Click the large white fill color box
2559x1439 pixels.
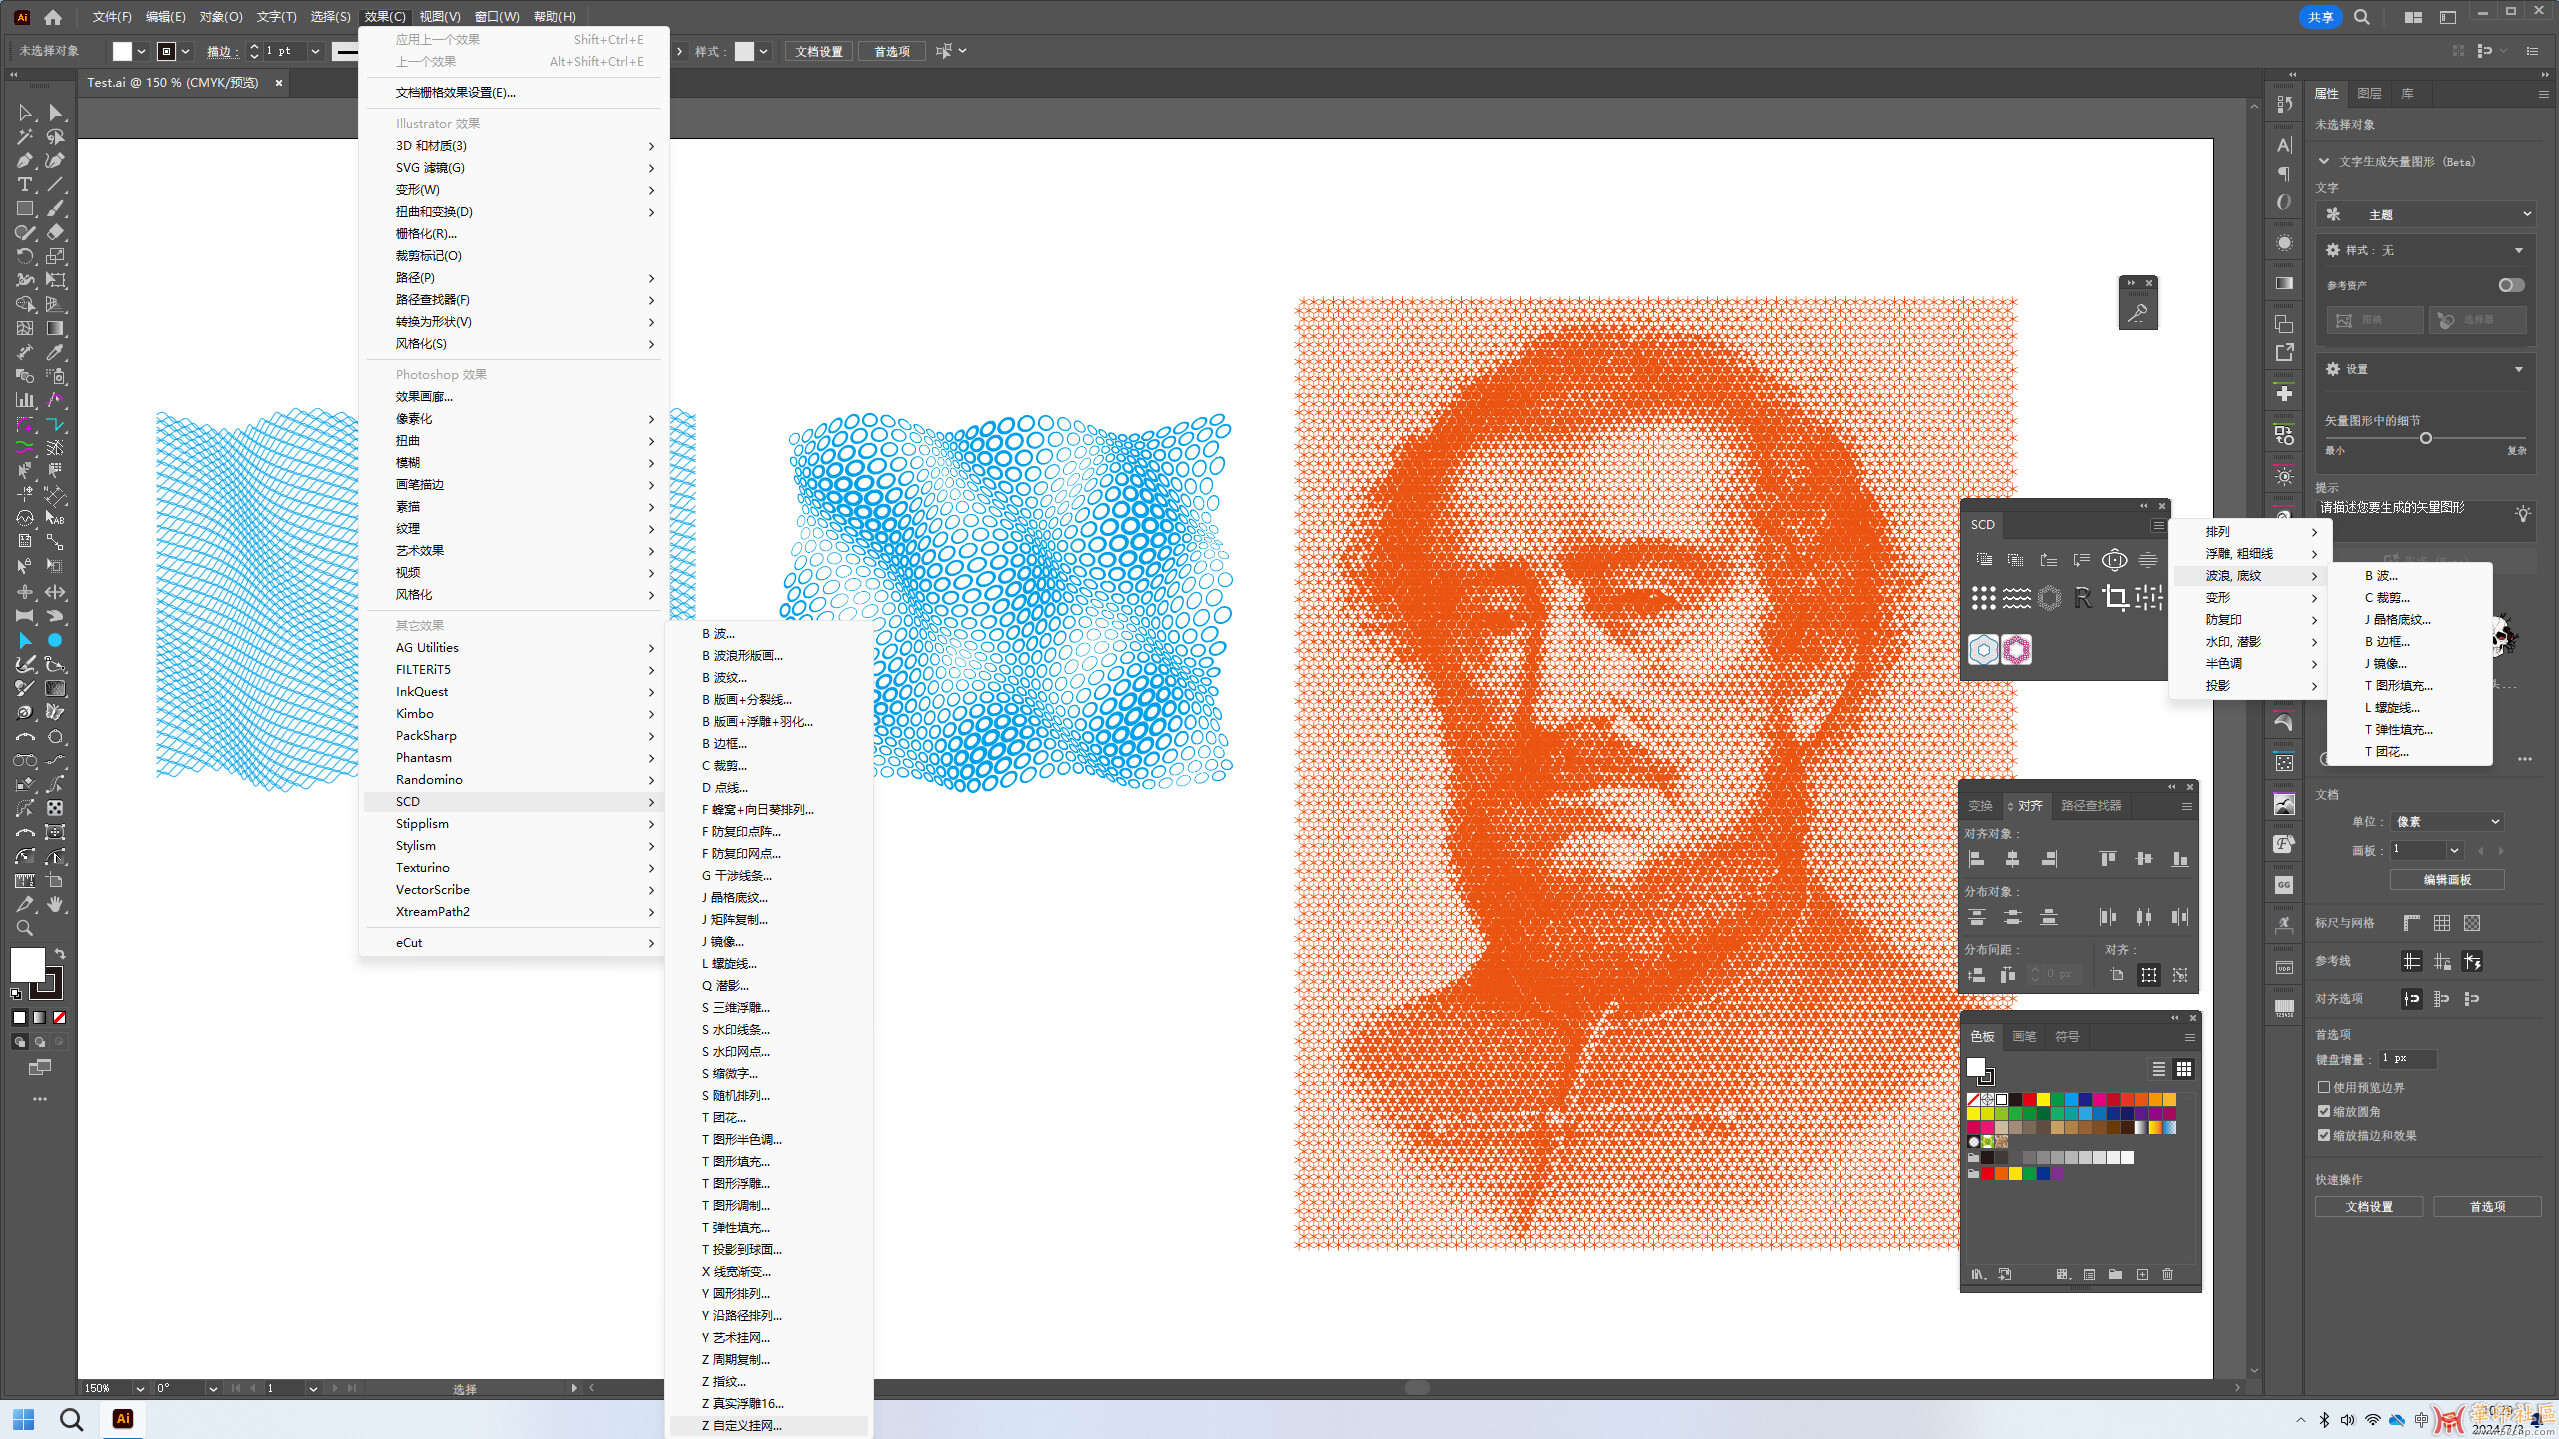[x=27, y=965]
